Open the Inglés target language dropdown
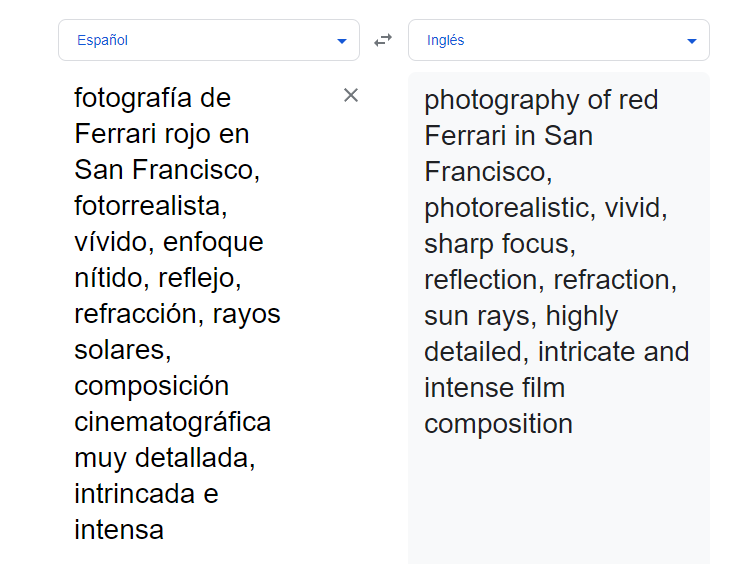 559,40
